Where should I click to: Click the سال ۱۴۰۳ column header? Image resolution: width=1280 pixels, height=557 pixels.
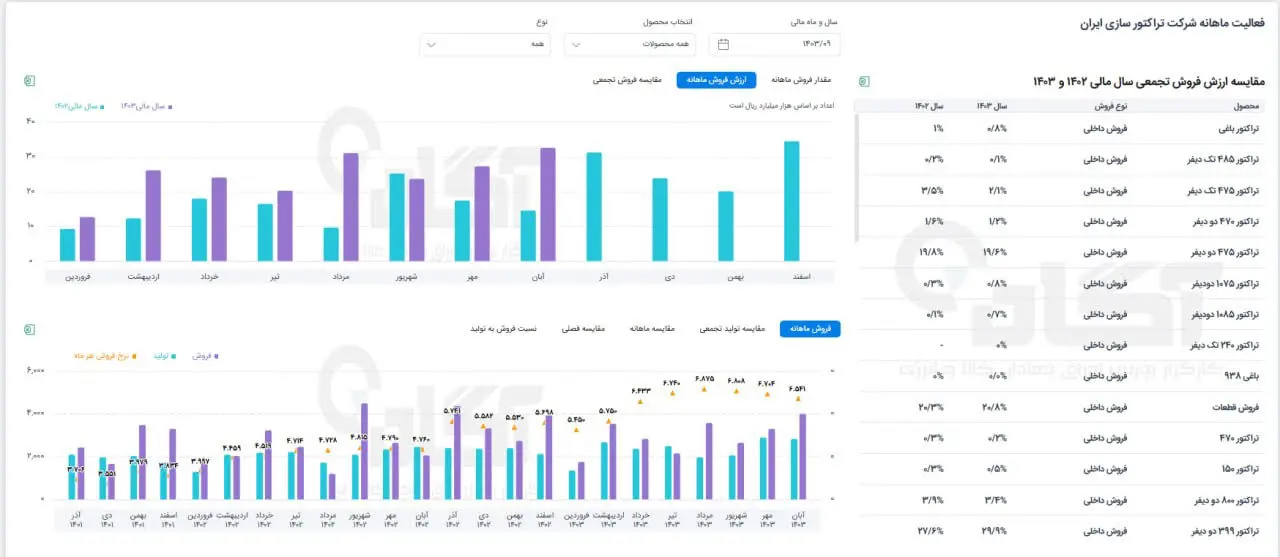(x=991, y=105)
